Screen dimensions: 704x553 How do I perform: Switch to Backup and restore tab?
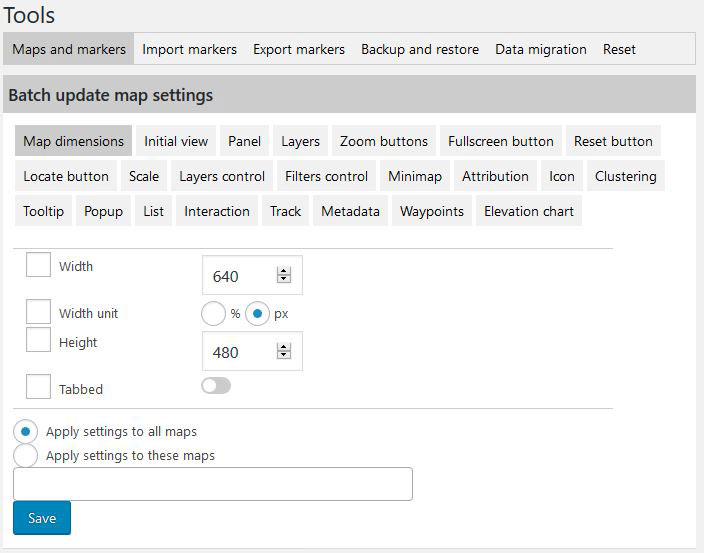[420, 49]
